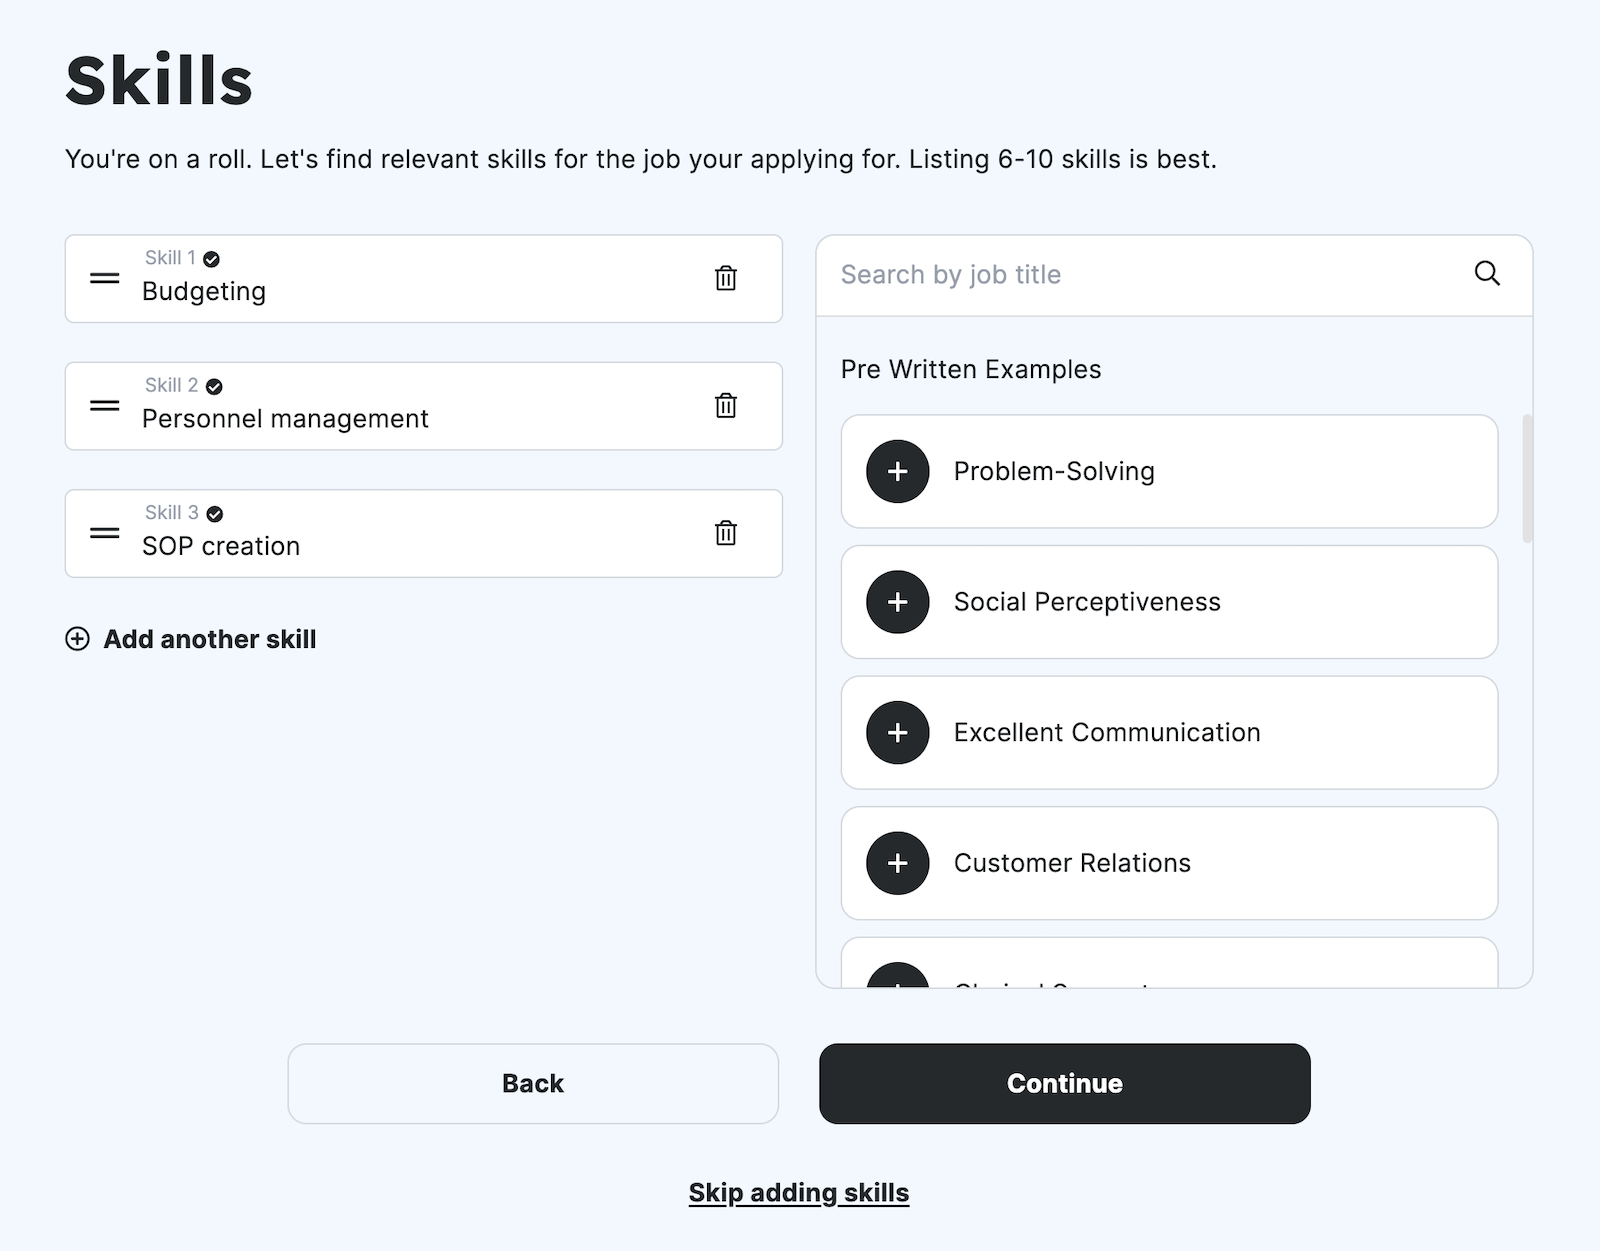Delete the SOP creation skill
Image resolution: width=1600 pixels, height=1251 pixels.
point(725,534)
